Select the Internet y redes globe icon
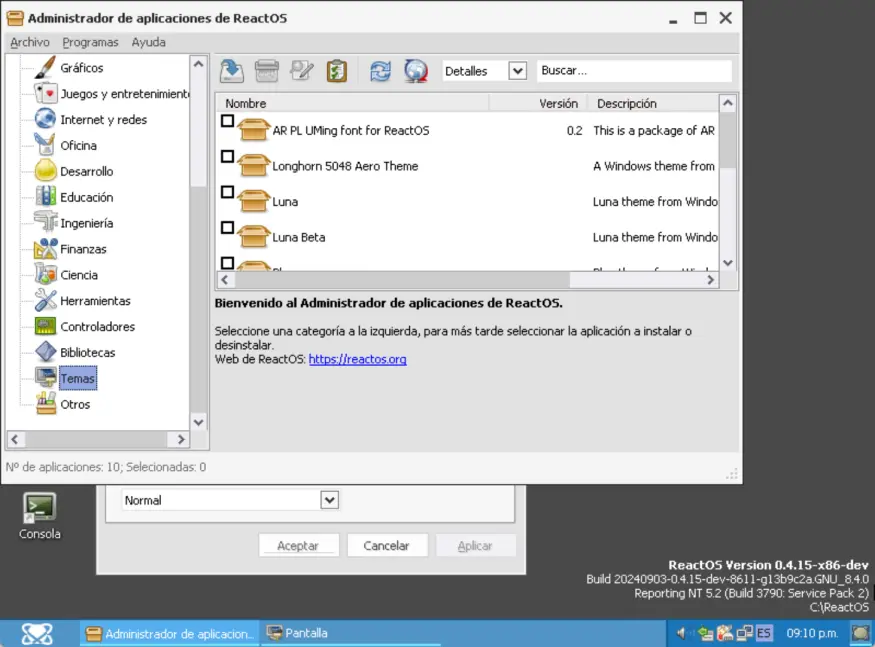Image resolution: width=875 pixels, height=647 pixels. 45,119
